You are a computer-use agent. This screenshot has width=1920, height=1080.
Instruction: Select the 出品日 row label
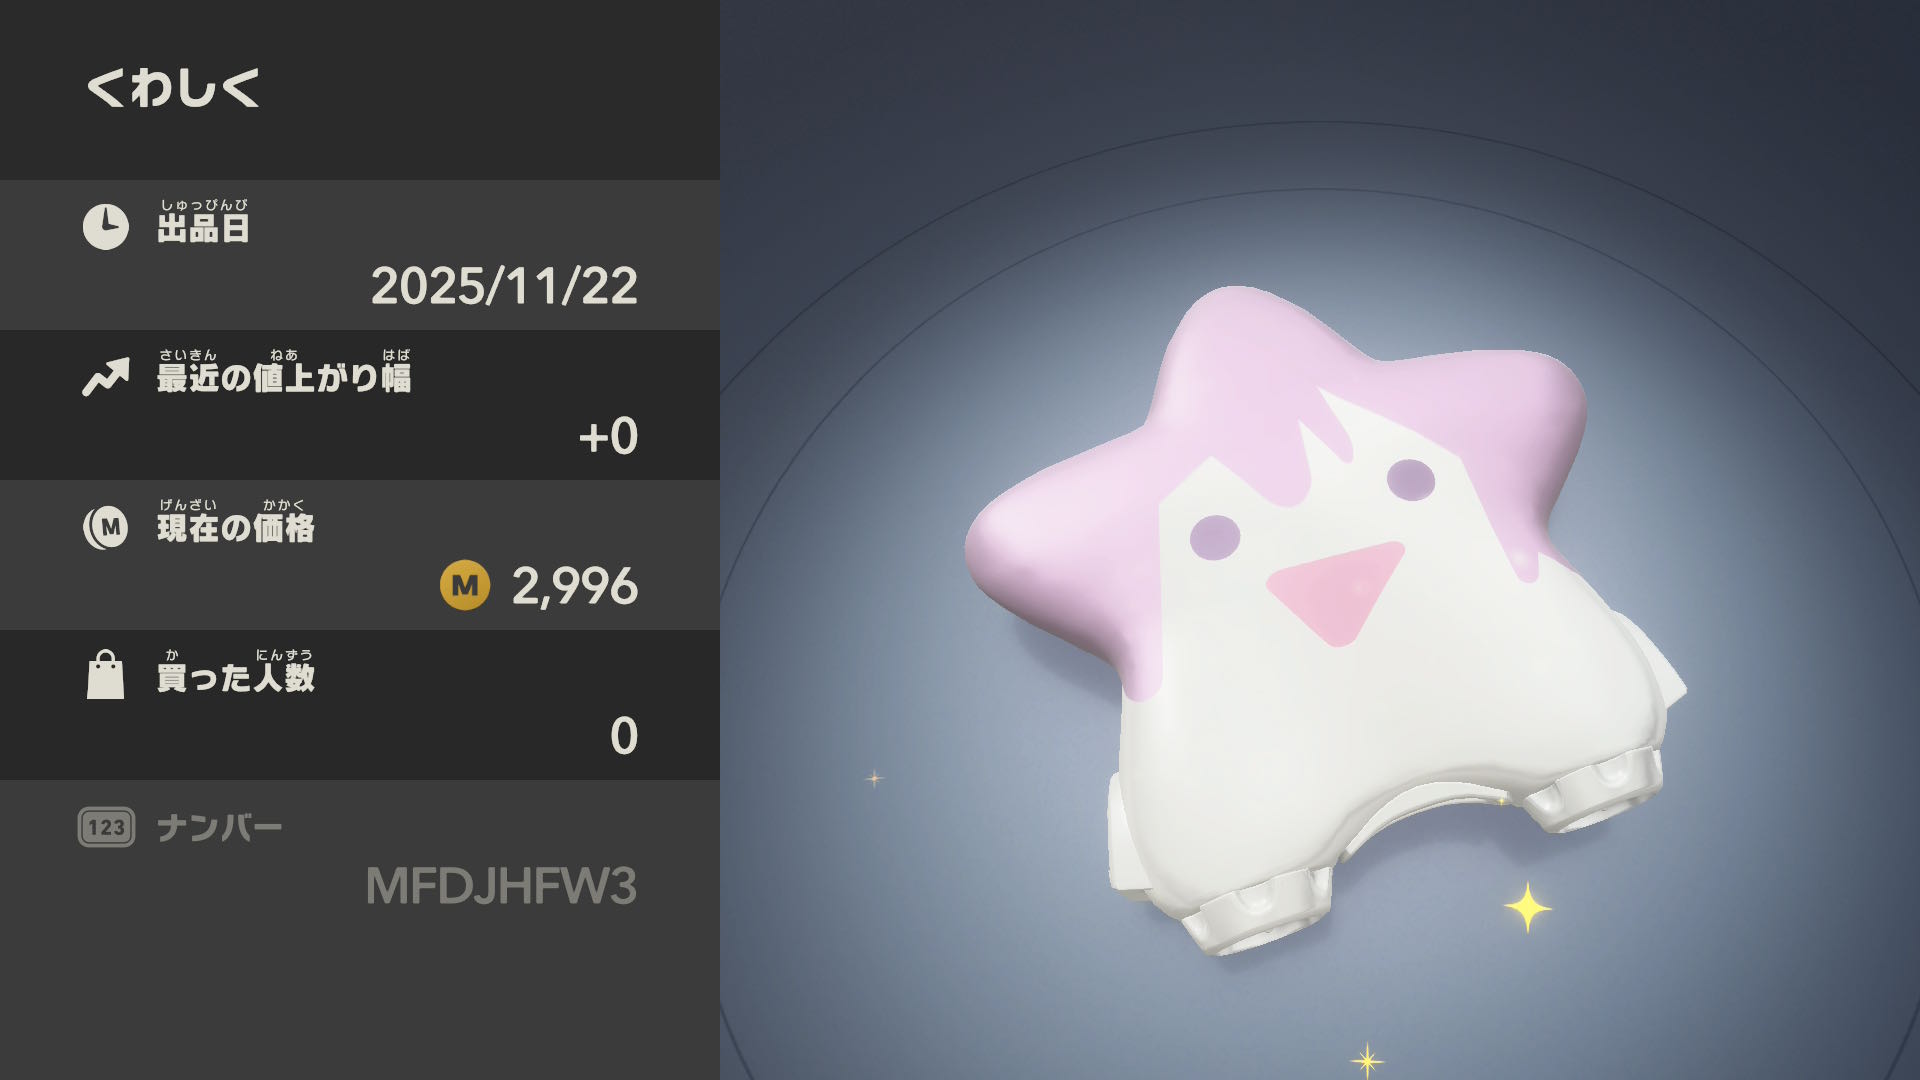(x=203, y=221)
